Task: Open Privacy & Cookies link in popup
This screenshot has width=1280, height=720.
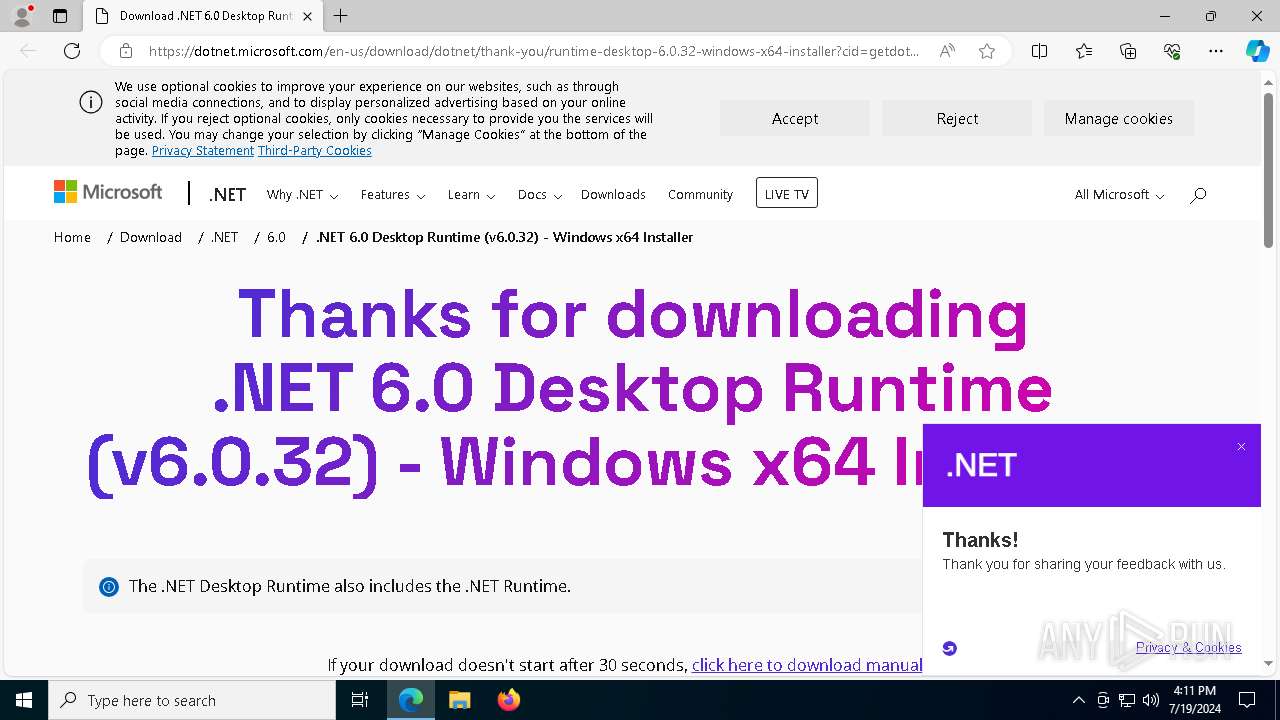Action: pyautogui.click(x=1189, y=648)
